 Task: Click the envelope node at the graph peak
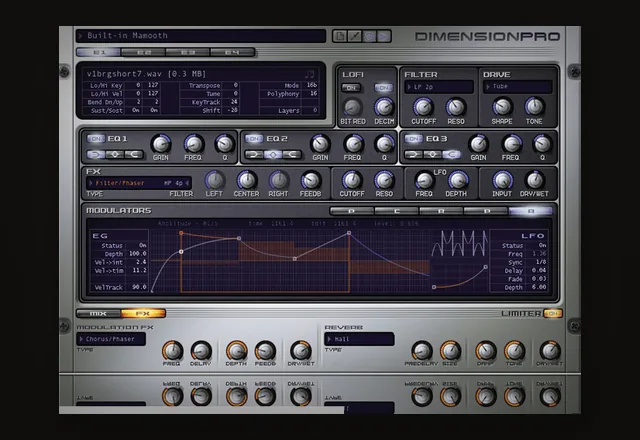tap(349, 233)
